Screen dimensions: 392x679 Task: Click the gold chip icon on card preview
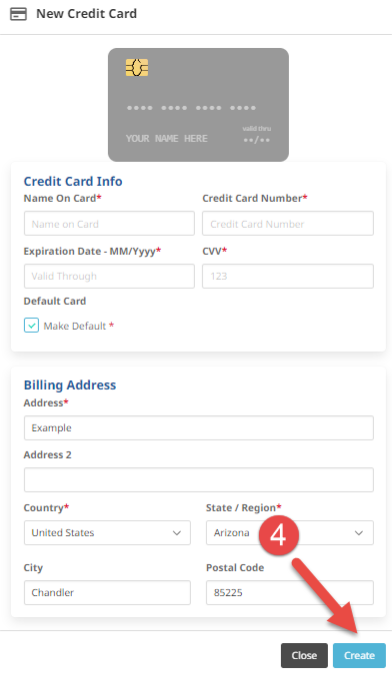(x=137, y=68)
